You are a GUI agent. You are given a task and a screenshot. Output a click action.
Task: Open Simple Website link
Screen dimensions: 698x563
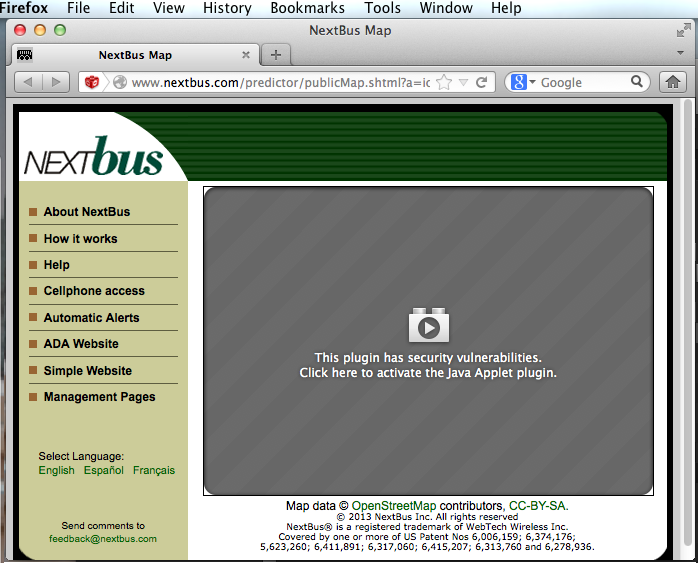pyautogui.click(x=88, y=371)
